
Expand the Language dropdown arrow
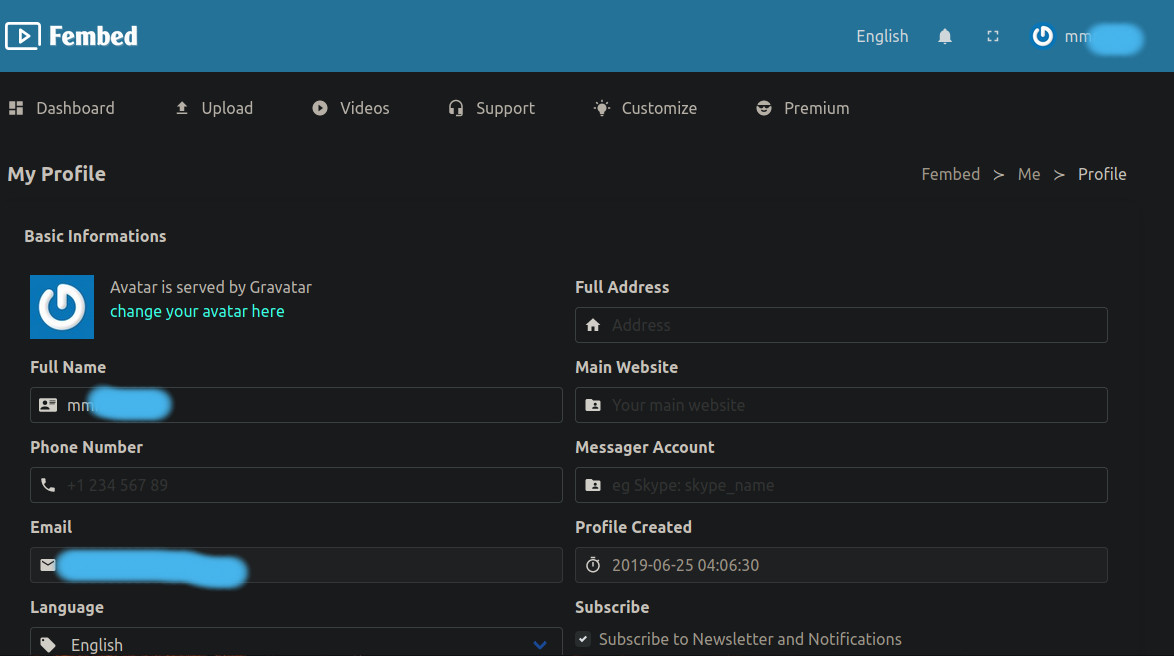click(540, 645)
